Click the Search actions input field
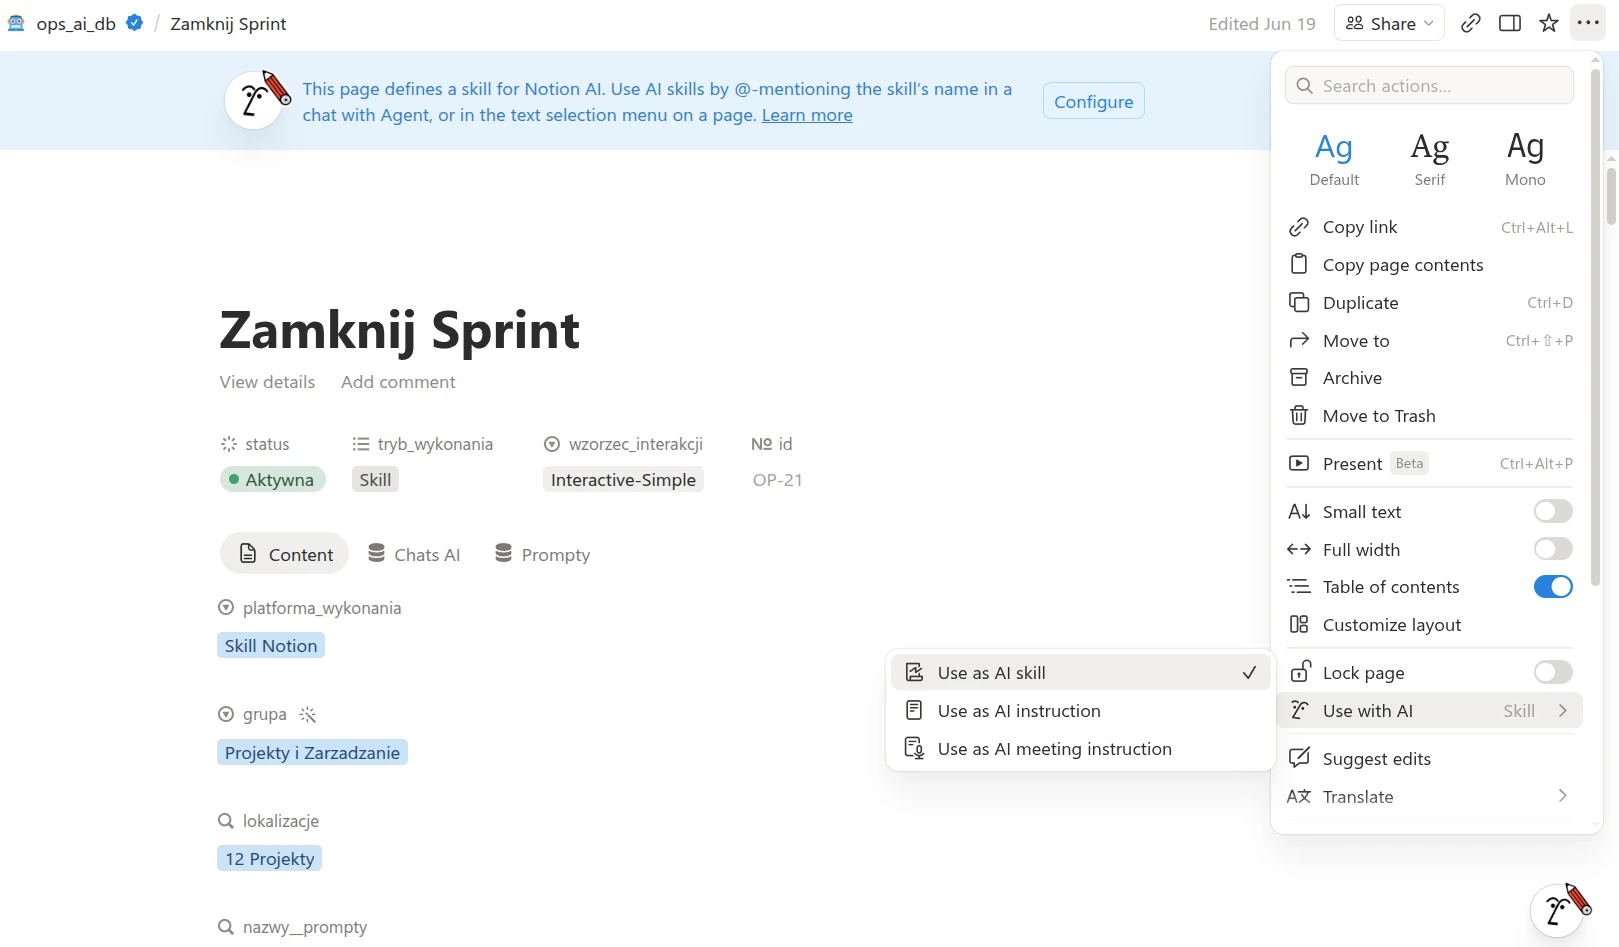This screenshot has width=1619, height=947. point(1429,86)
